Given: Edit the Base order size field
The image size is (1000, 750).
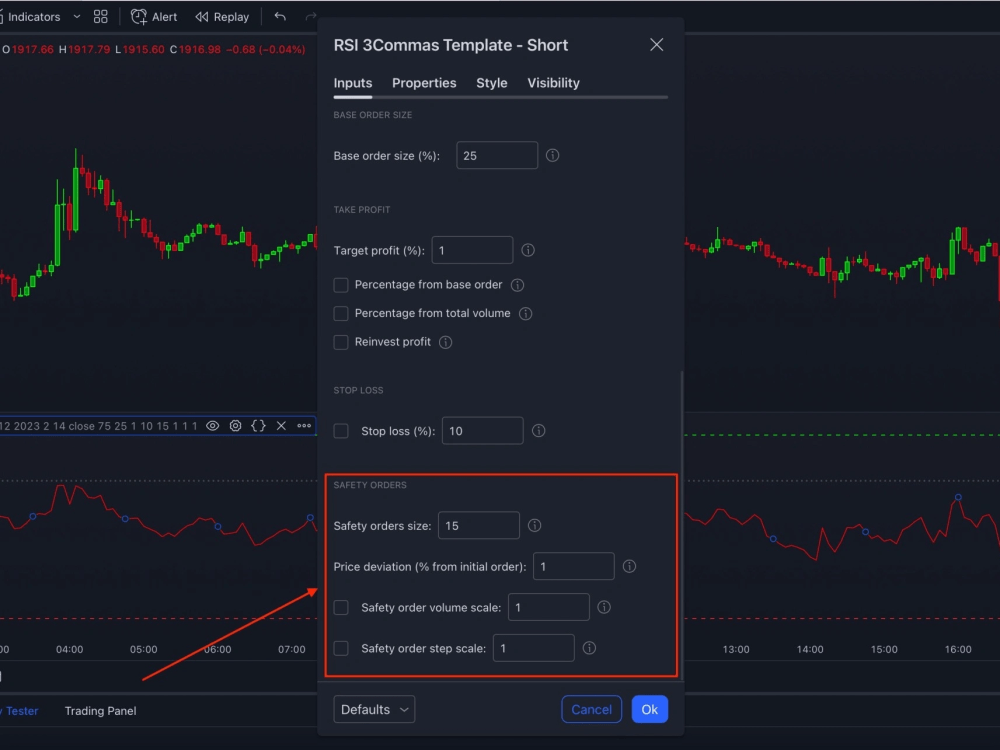Looking at the screenshot, I should click(x=497, y=156).
